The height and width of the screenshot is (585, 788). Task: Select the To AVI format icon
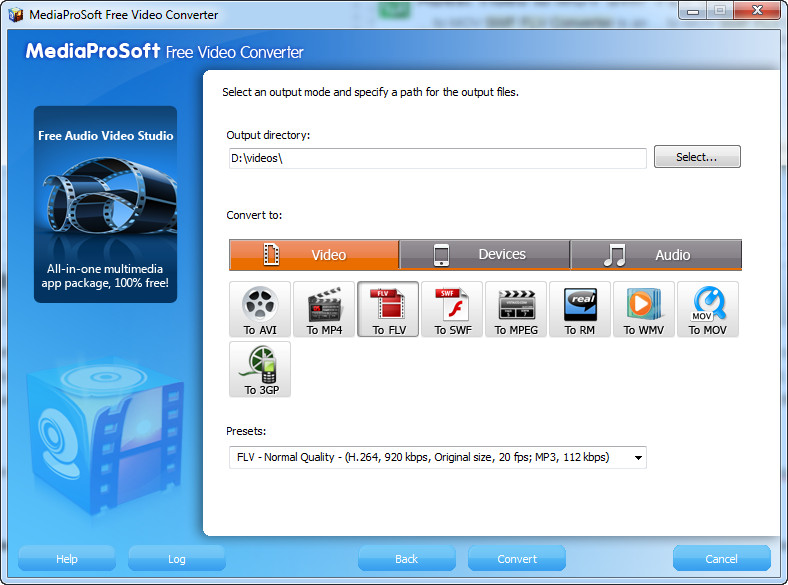260,309
